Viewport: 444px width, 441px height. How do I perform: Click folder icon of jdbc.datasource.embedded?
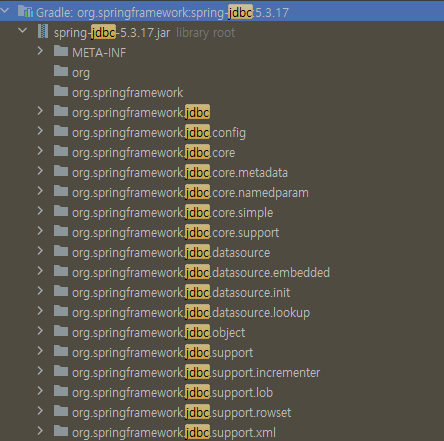(61, 271)
